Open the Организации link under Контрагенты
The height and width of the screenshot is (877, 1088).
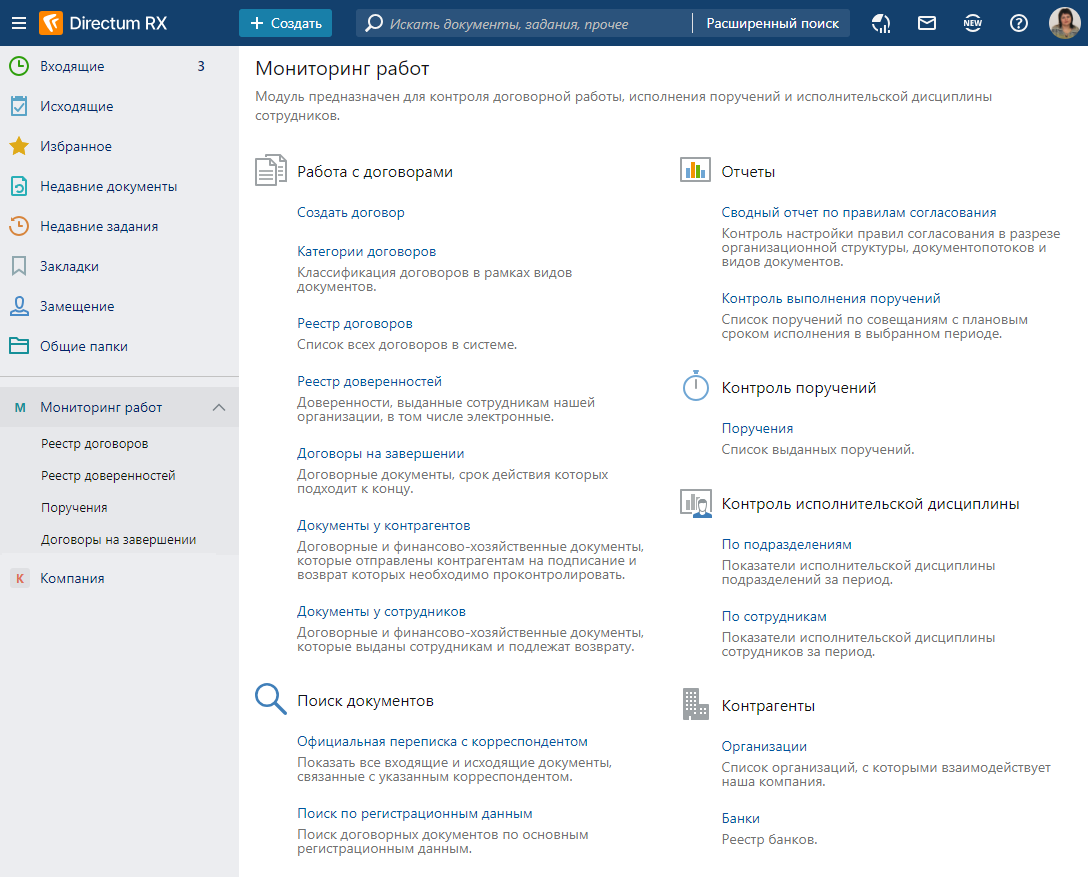[764, 747]
